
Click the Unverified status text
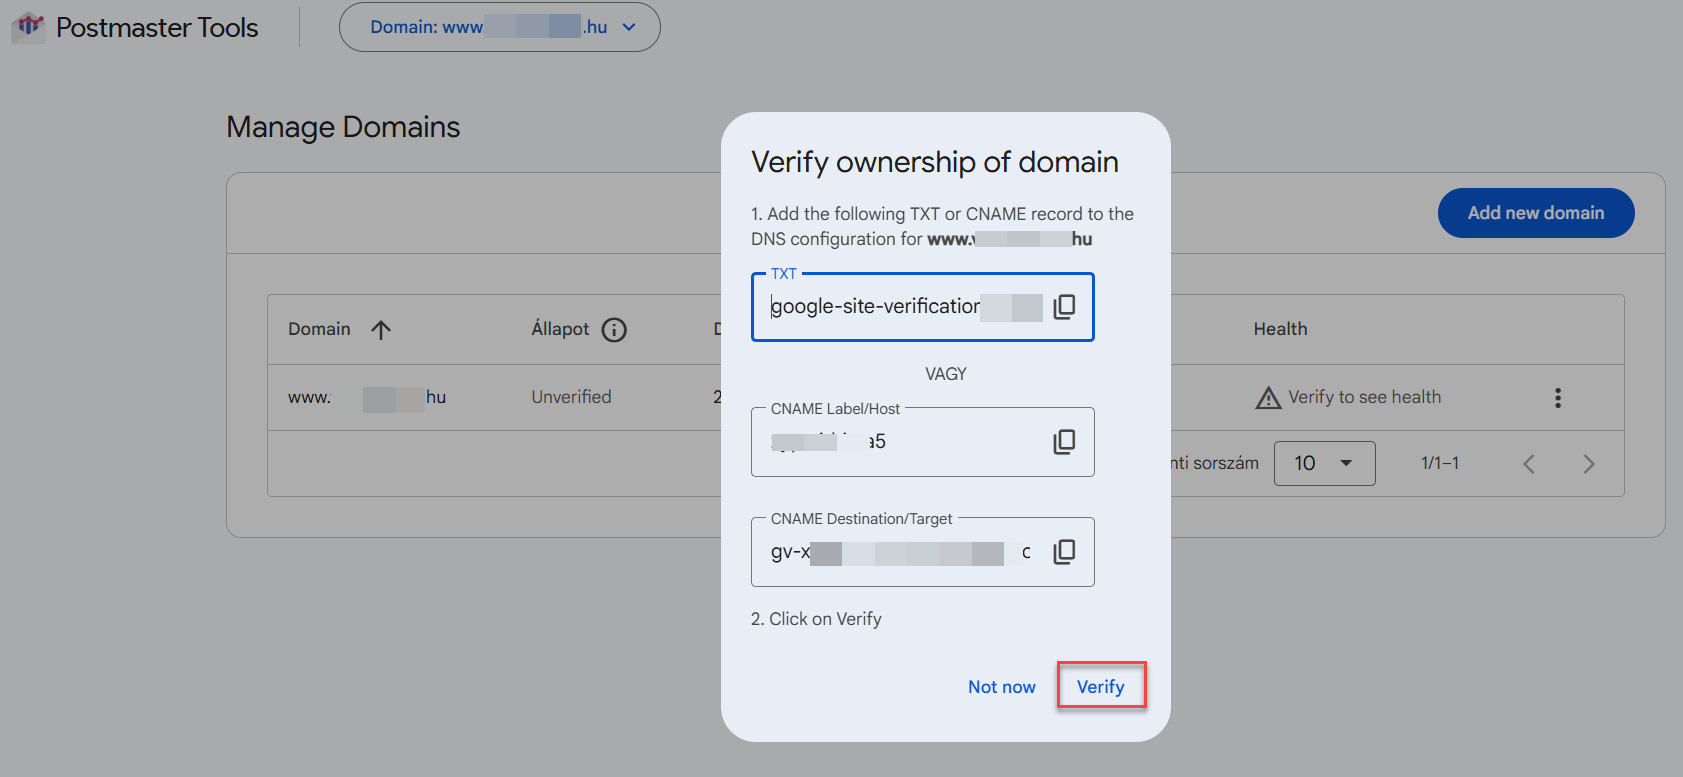571,397
